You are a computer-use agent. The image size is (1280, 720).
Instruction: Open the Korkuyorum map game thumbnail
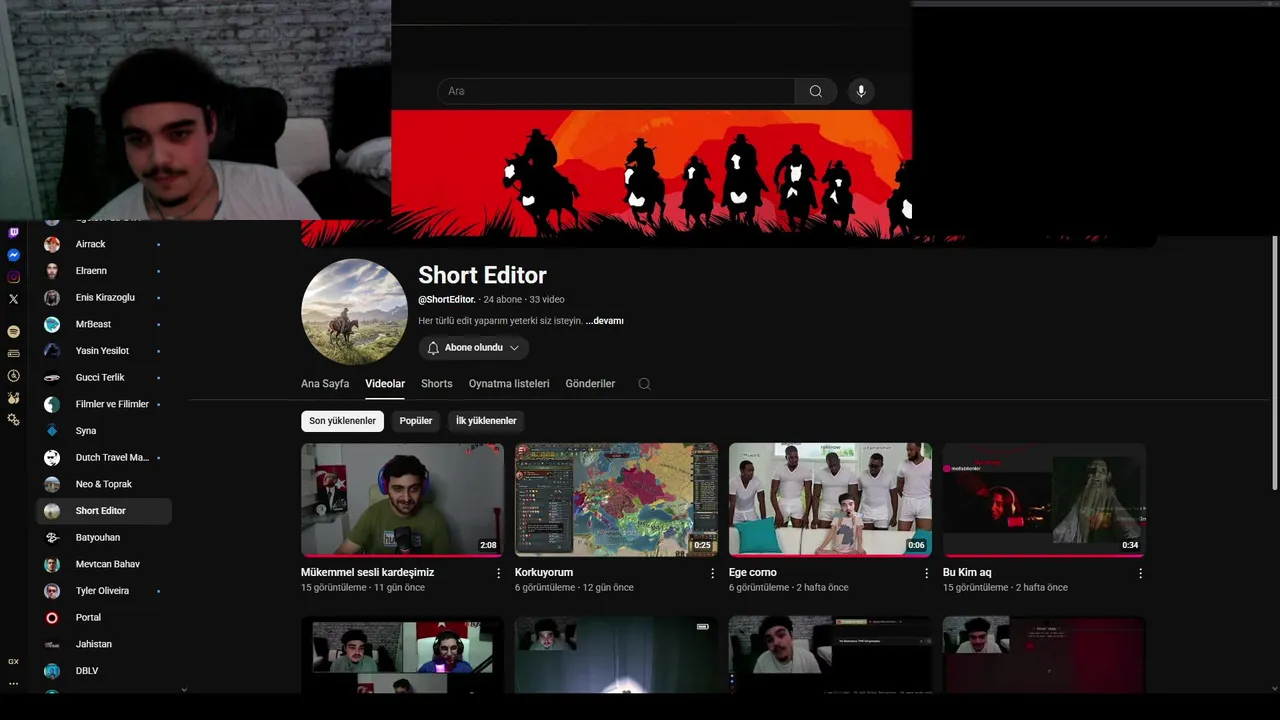616,500
